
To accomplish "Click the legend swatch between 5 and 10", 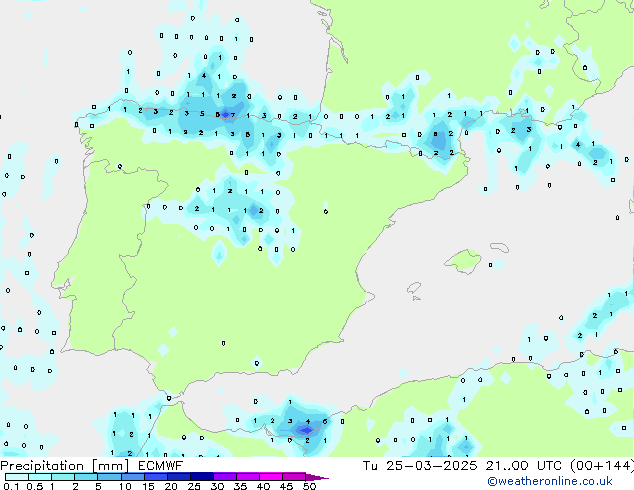I will point(109,477).
